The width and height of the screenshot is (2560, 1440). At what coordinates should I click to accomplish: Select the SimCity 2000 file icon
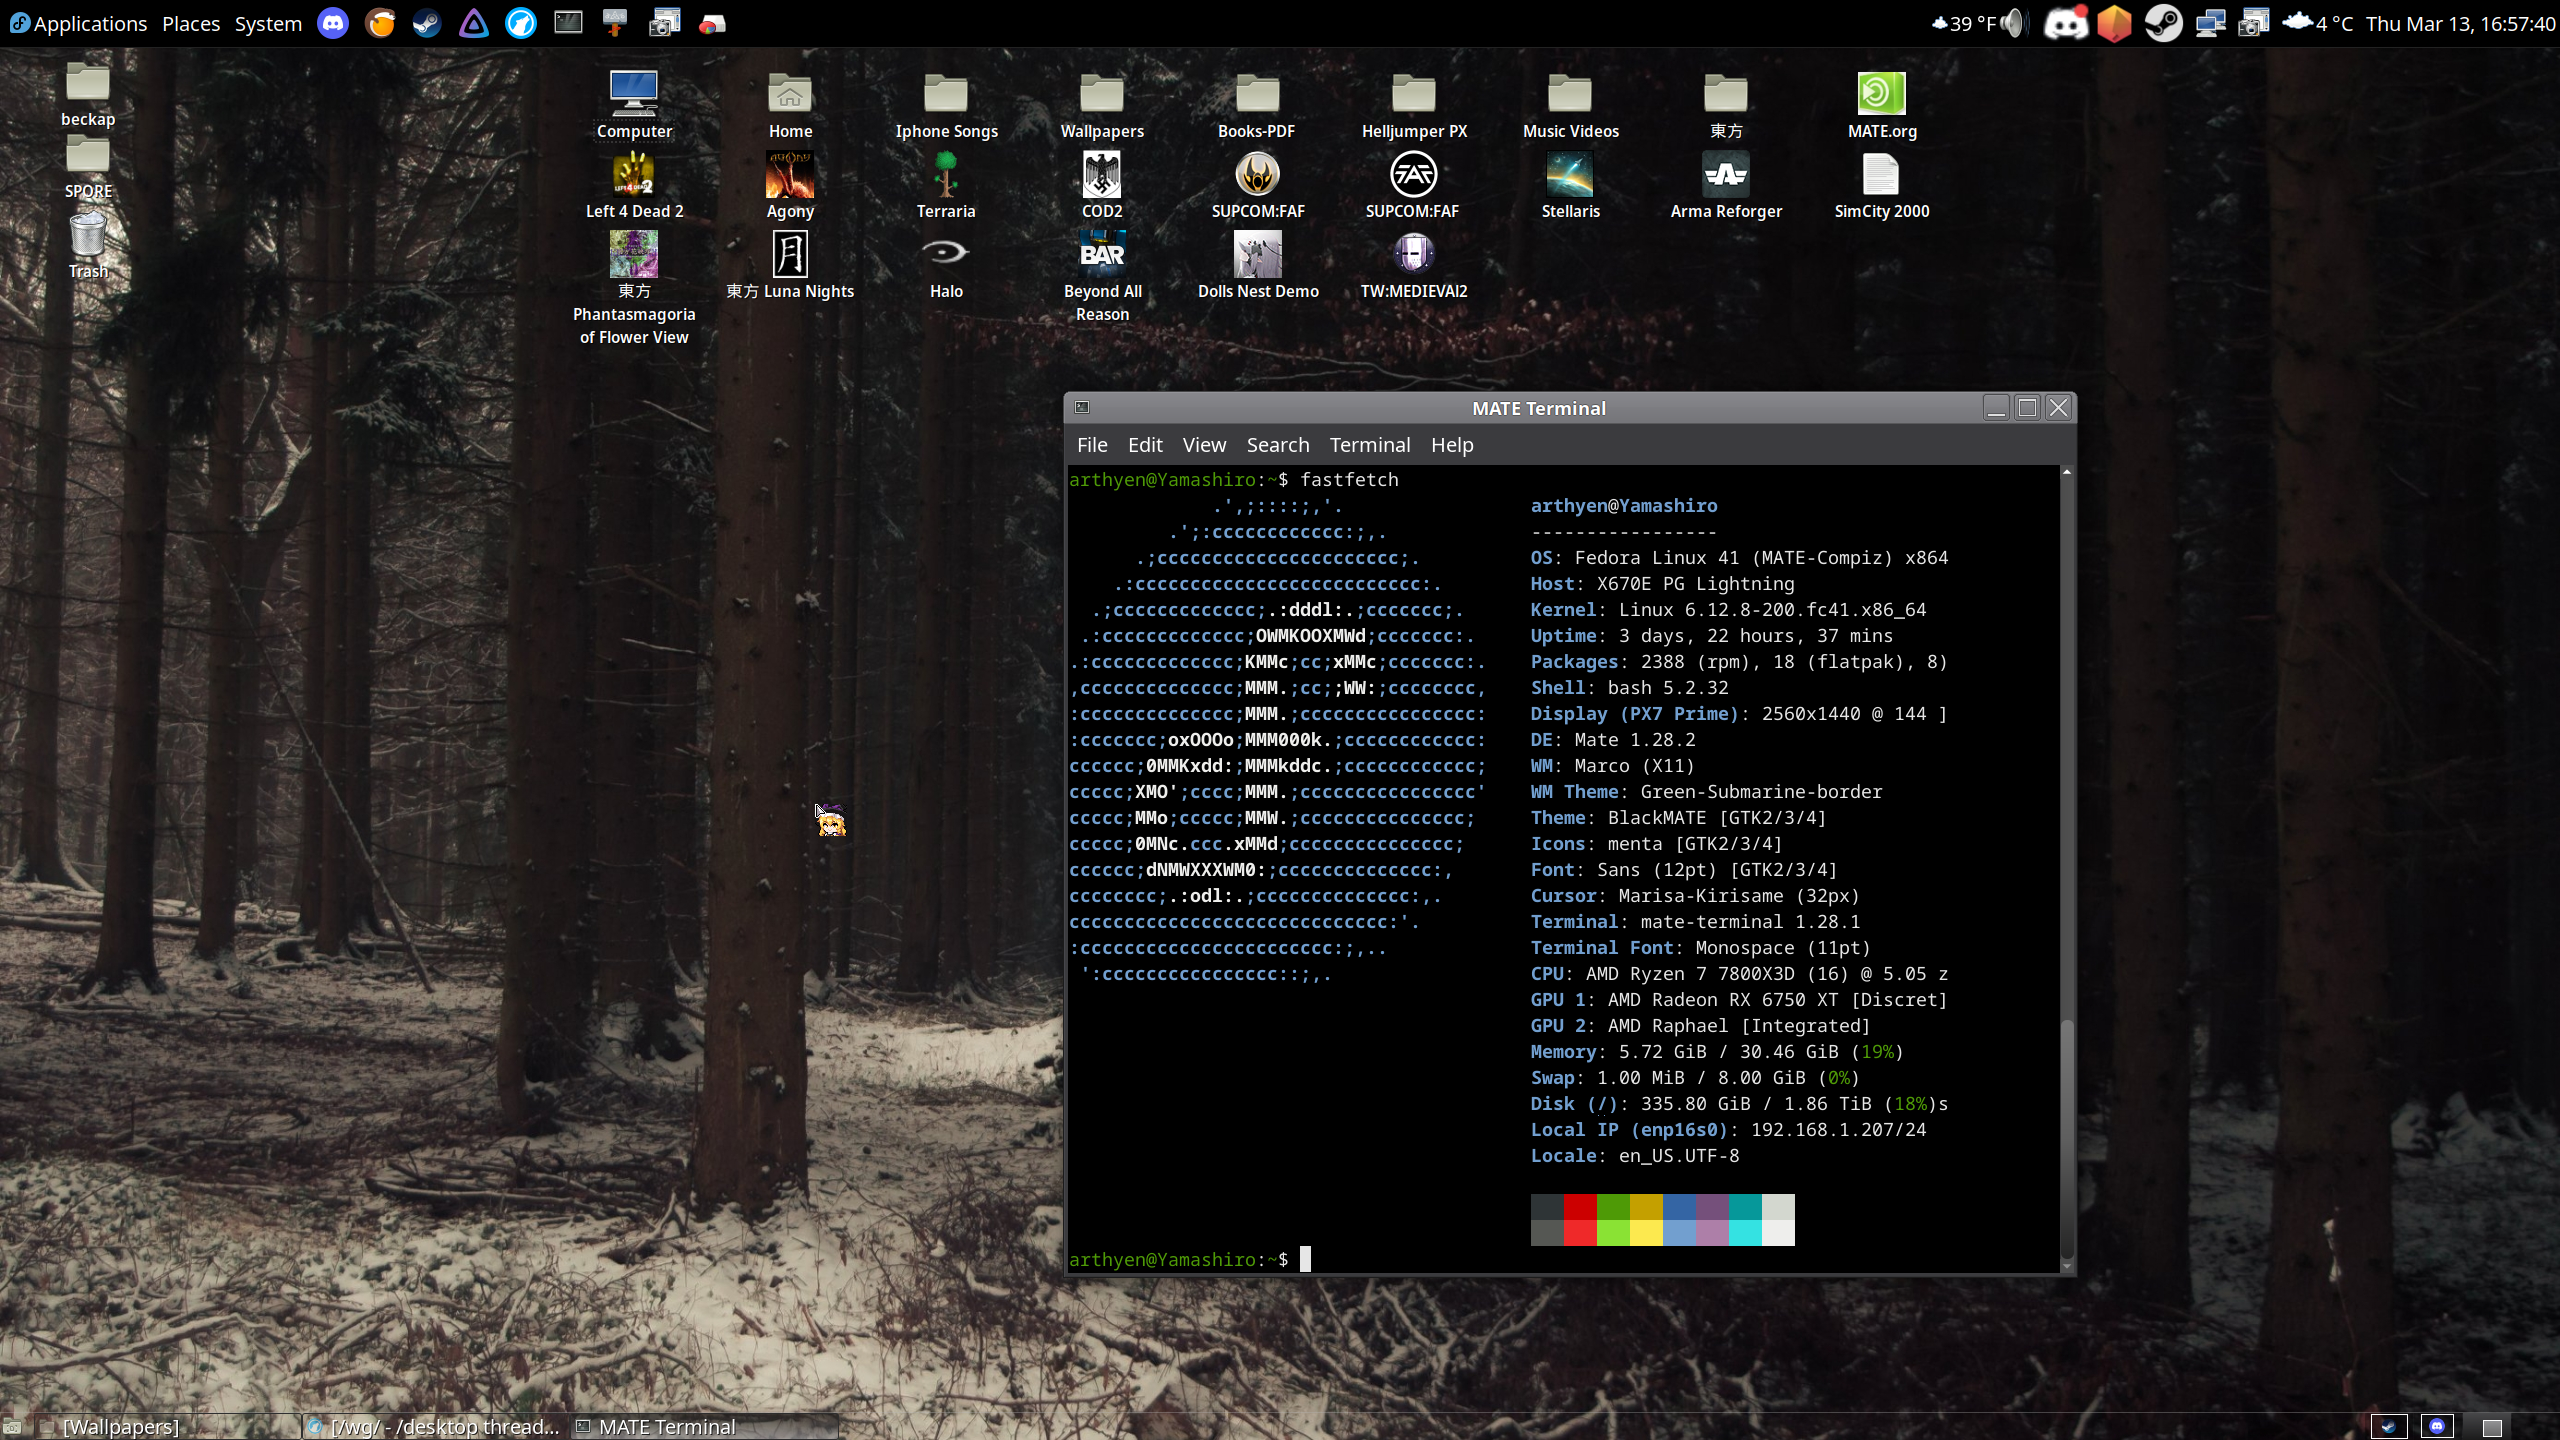(1882, 186)
